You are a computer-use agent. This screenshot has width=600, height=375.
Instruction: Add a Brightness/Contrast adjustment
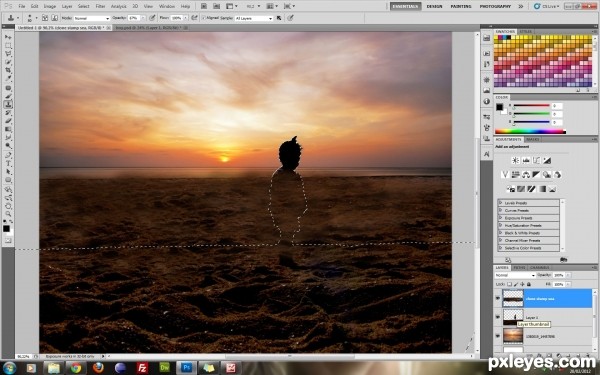click(x=515, y=160)
